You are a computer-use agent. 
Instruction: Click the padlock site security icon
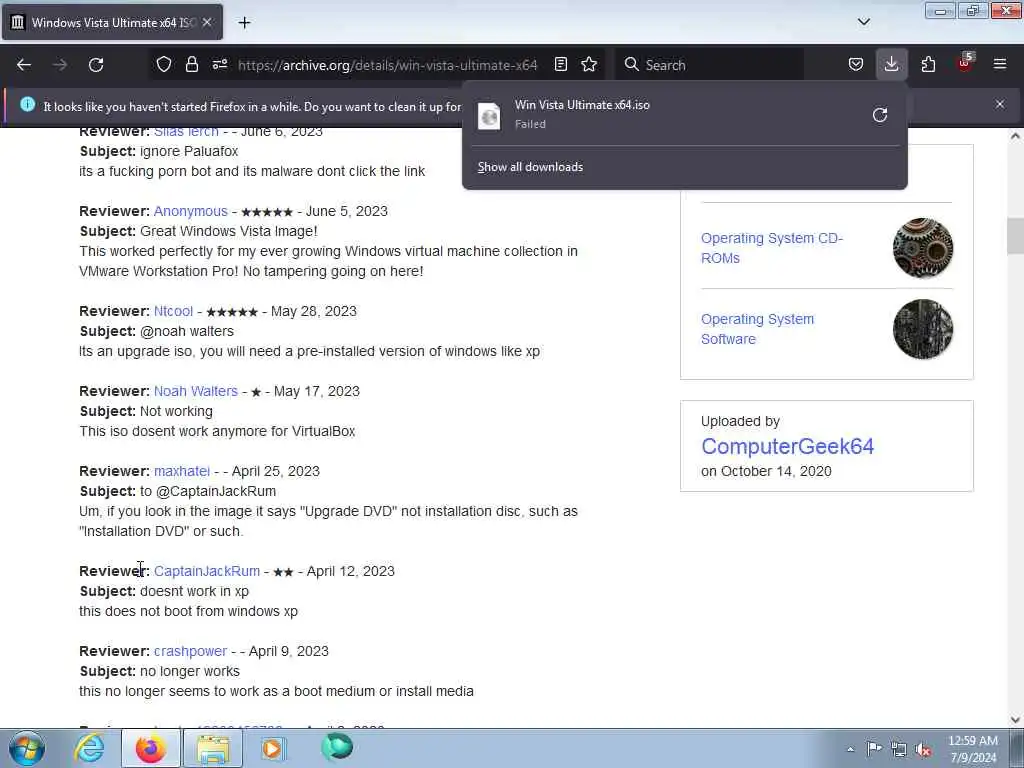coord(191,65)
